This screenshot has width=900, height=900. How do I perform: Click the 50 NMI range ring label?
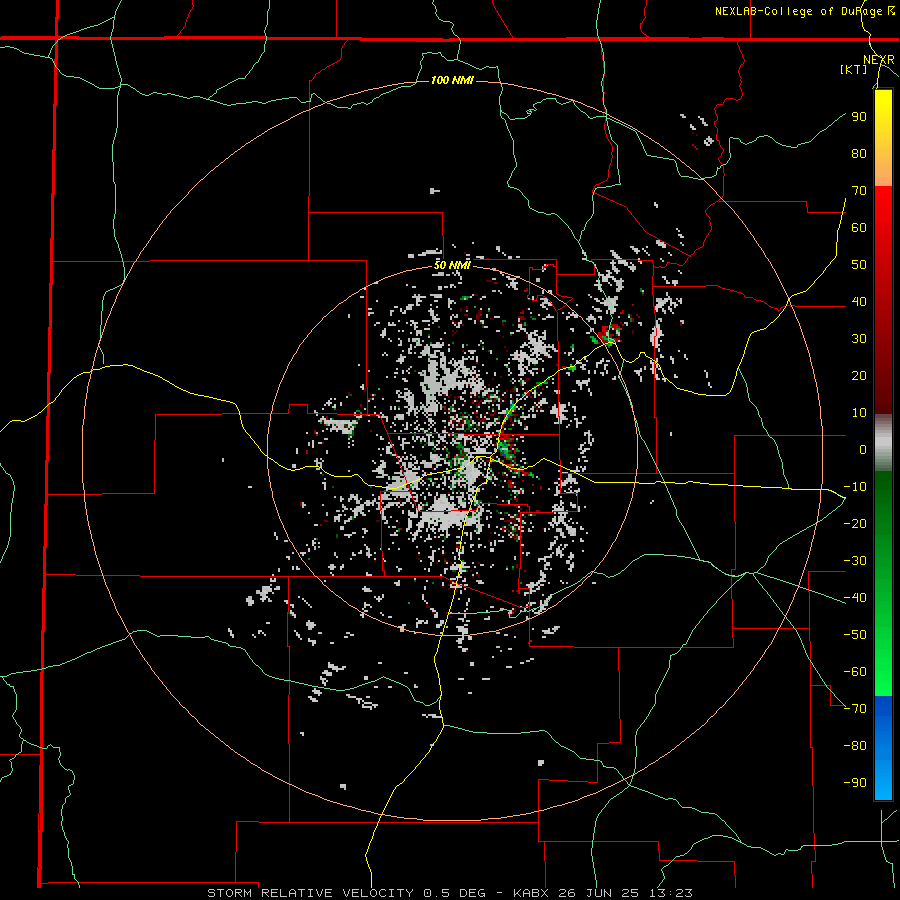coord(452,265)
